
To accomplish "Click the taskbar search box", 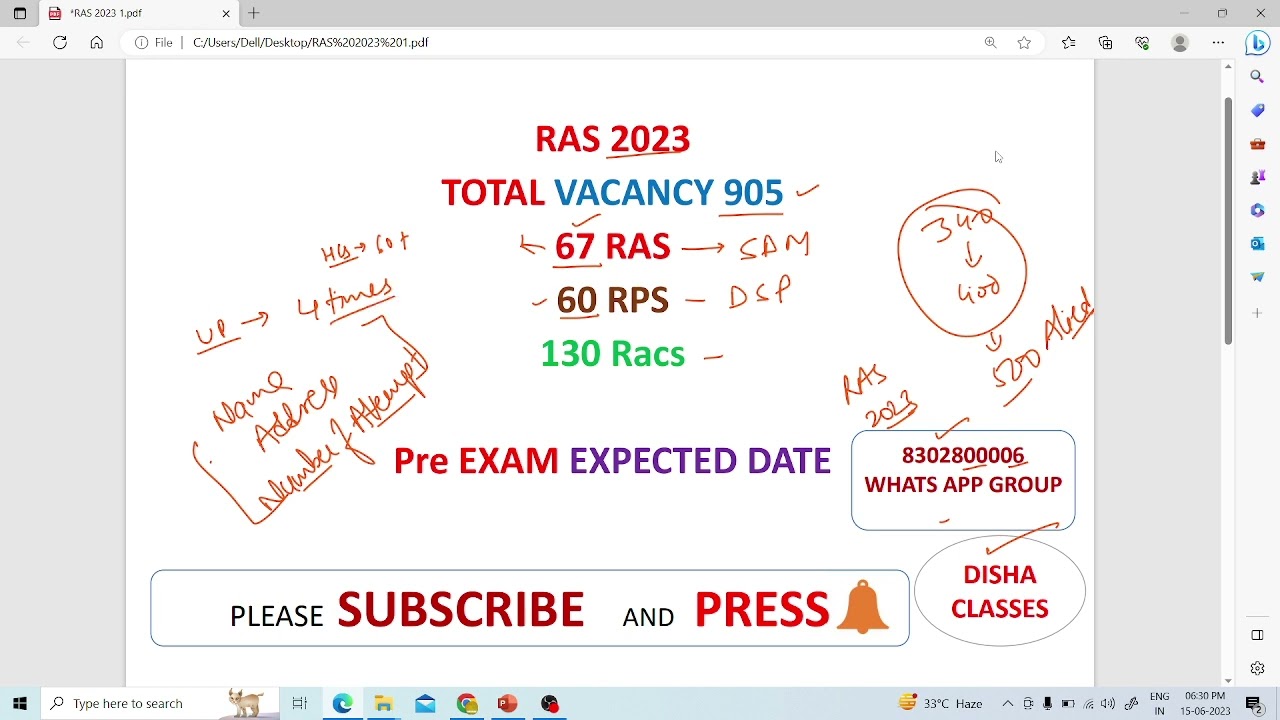I will (160, 703).
